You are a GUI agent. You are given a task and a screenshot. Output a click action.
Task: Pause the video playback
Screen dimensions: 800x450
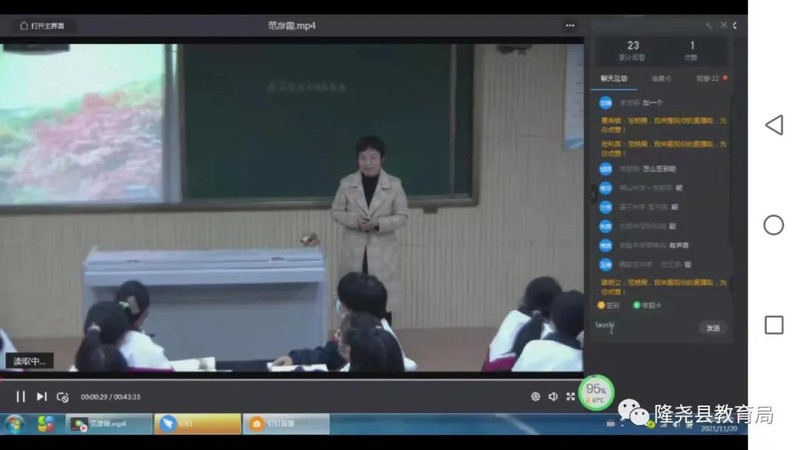point(20,396)
